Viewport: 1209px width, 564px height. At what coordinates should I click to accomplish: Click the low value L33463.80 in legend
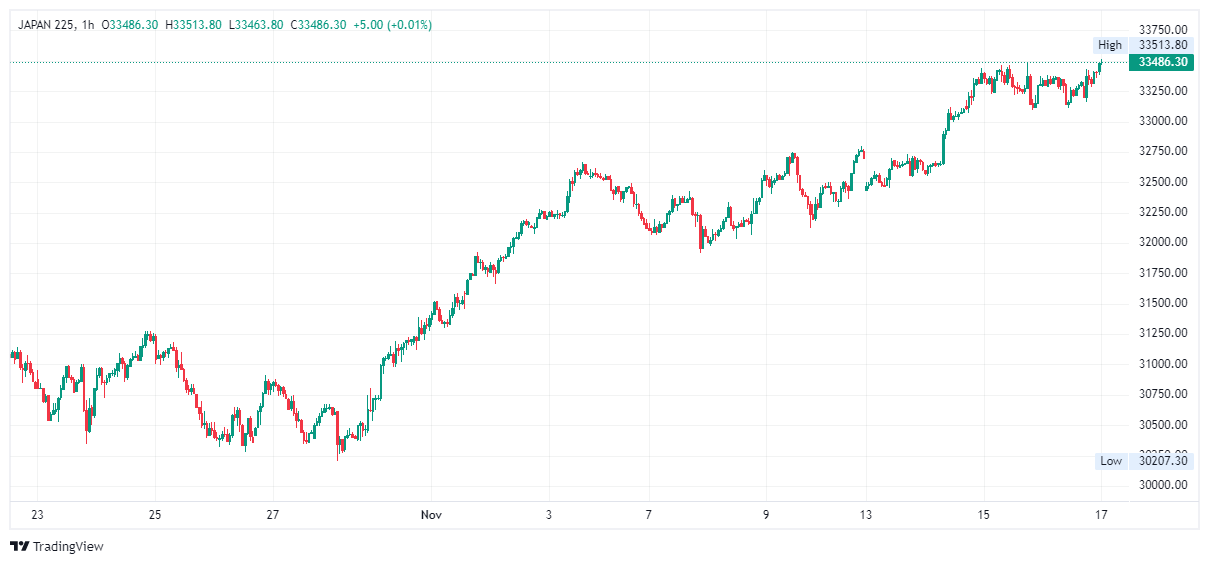[x=257, y=24]
